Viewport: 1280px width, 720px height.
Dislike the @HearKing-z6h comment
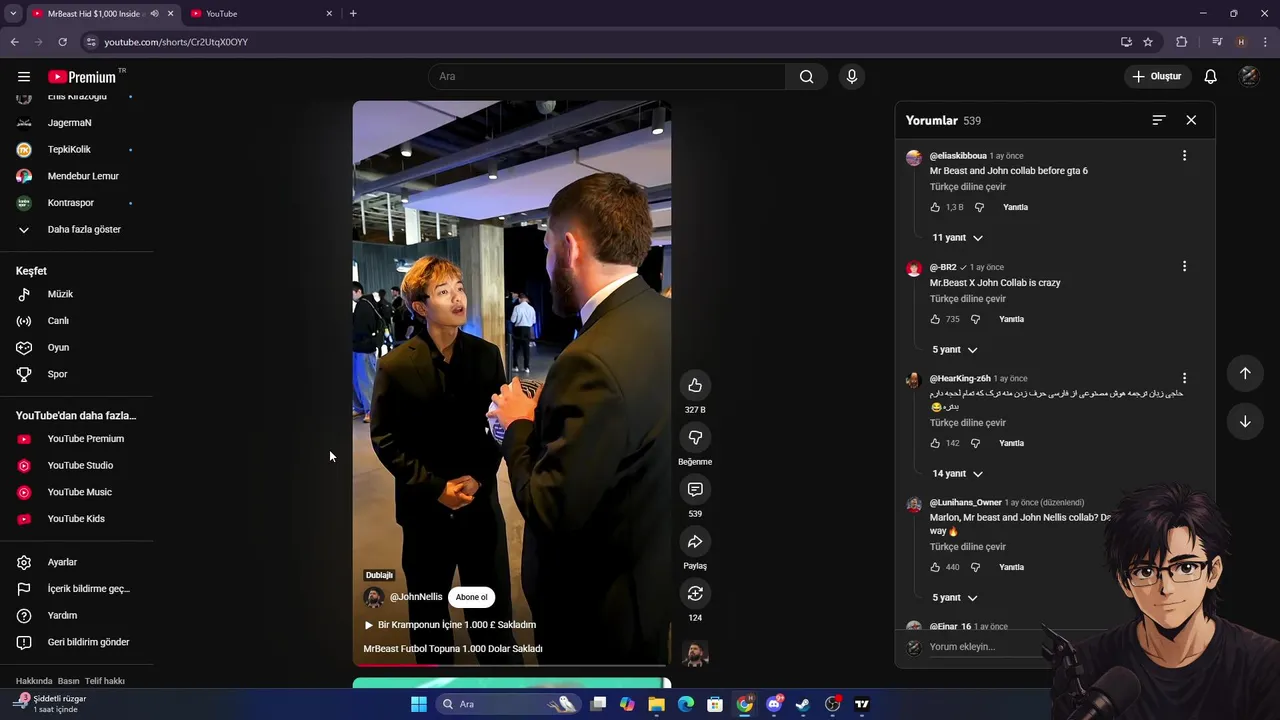[975, 443]
